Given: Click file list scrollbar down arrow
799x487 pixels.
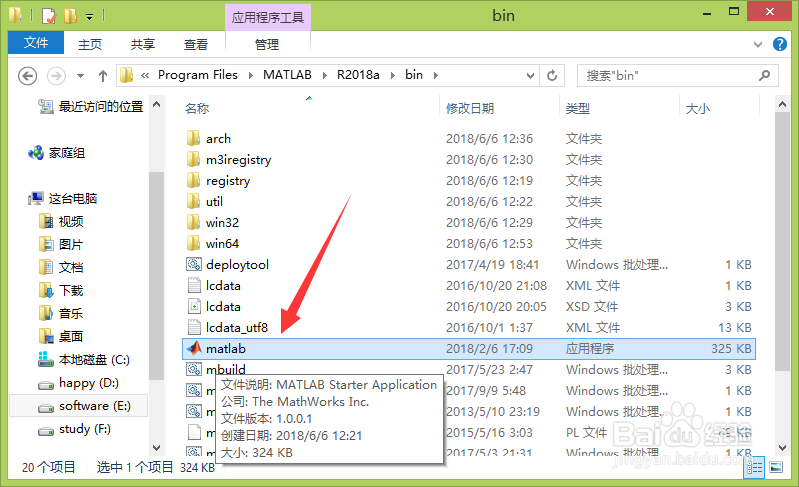Looking at the screenshot, I should tap(783, 448).
